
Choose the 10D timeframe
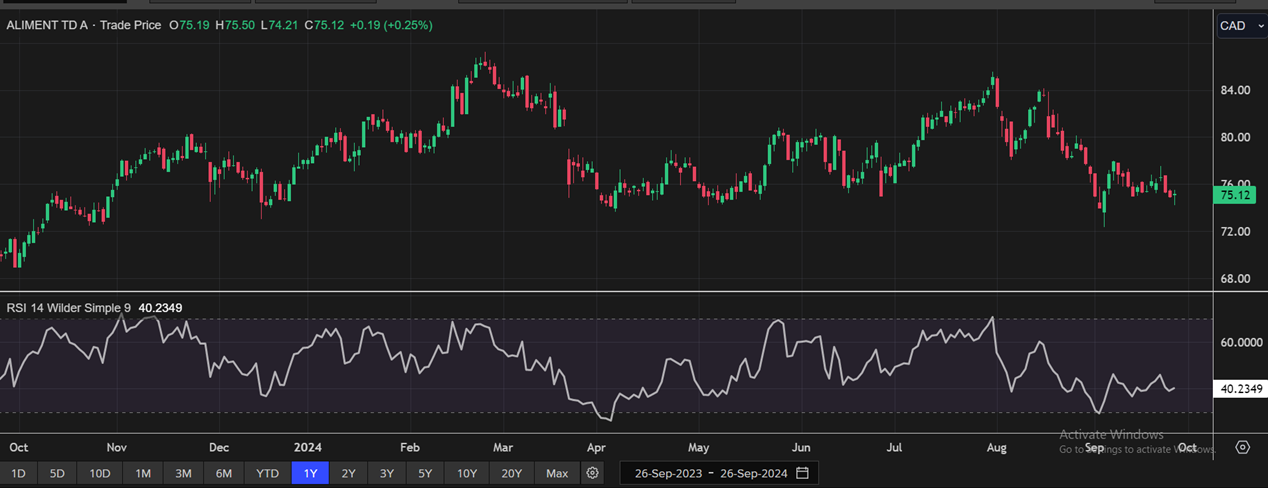pos(99,473)
